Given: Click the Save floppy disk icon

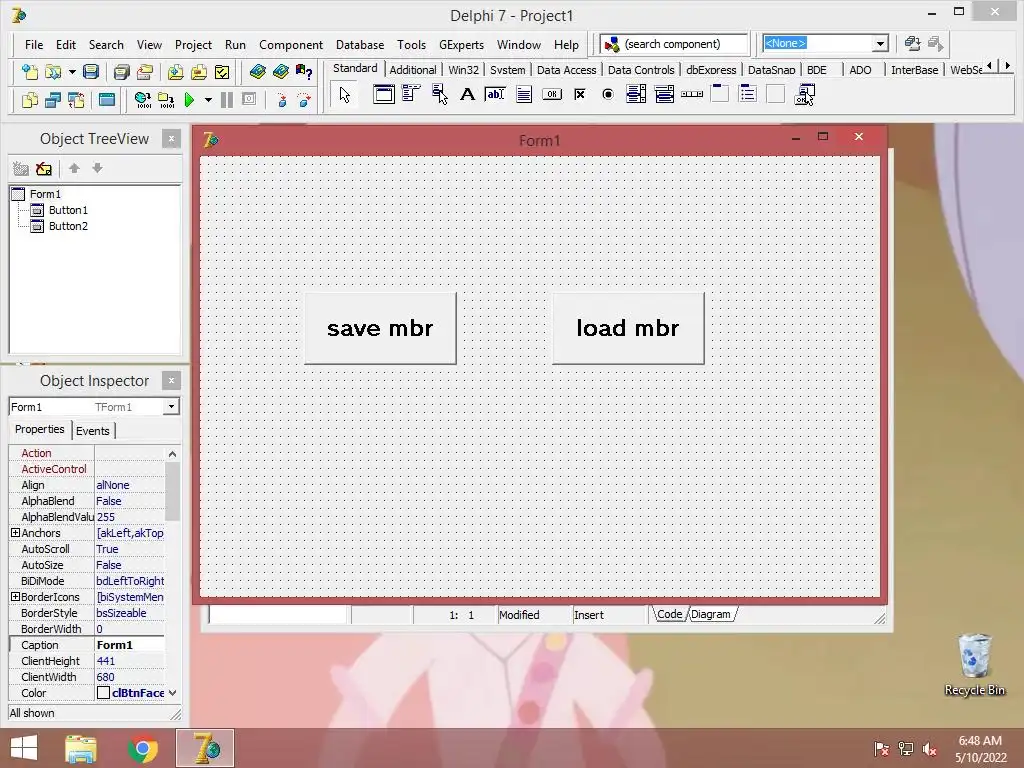Looking at the screenshot, I should coord(91,71).
